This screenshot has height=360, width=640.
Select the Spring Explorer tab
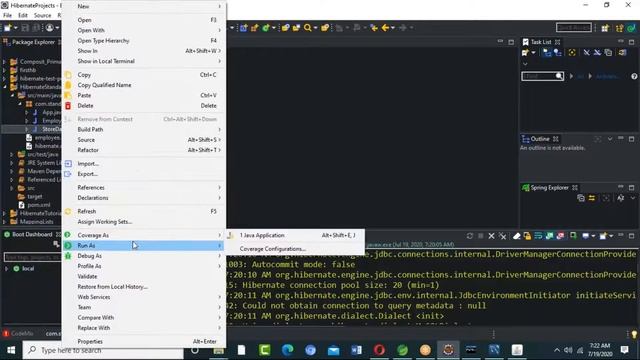(549, 188)
